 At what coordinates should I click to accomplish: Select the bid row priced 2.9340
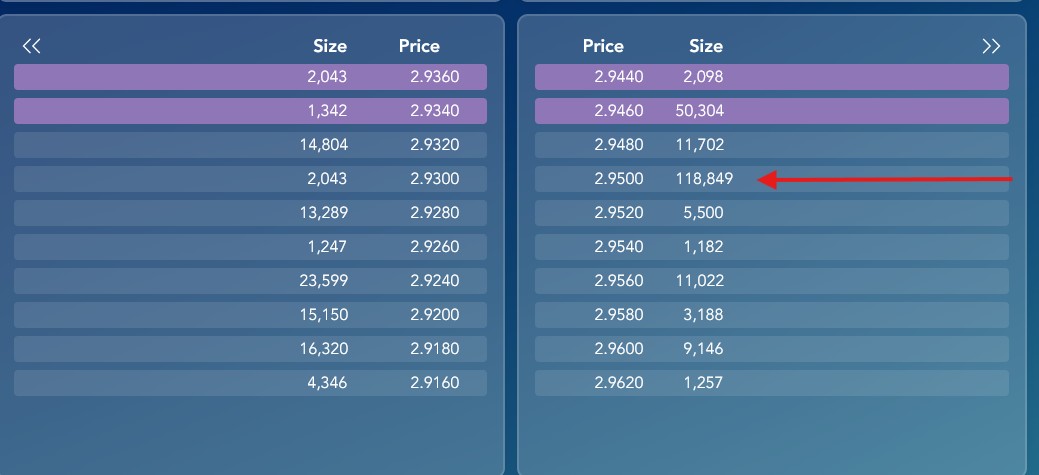point(250,111)
